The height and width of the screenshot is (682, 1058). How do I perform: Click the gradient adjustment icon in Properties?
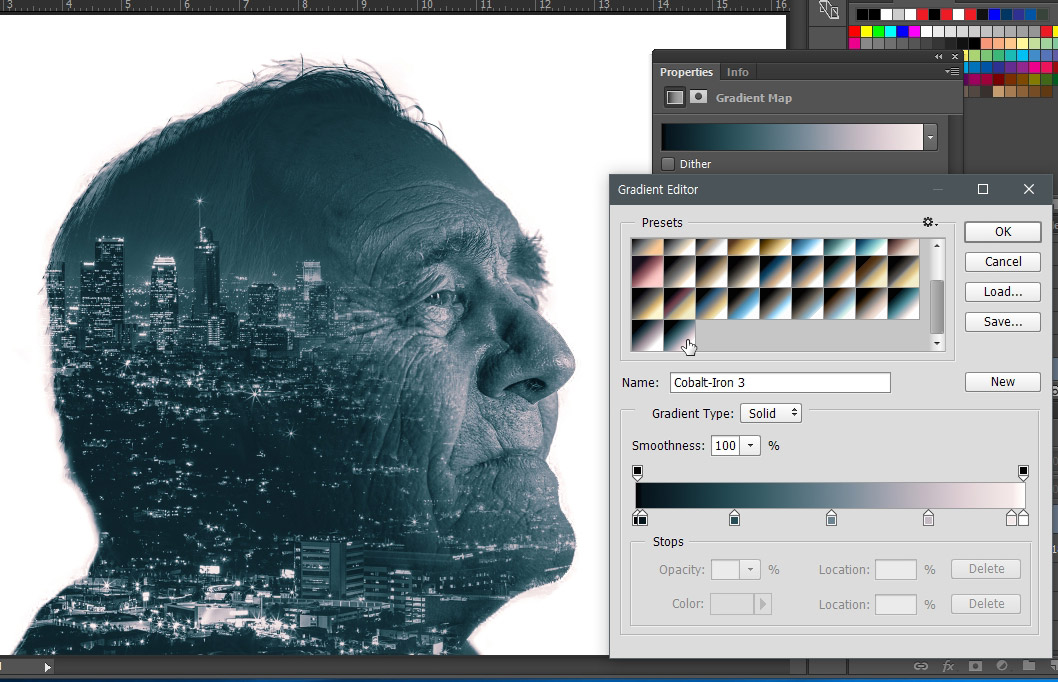pyautogui.click(x=675, y=97)
